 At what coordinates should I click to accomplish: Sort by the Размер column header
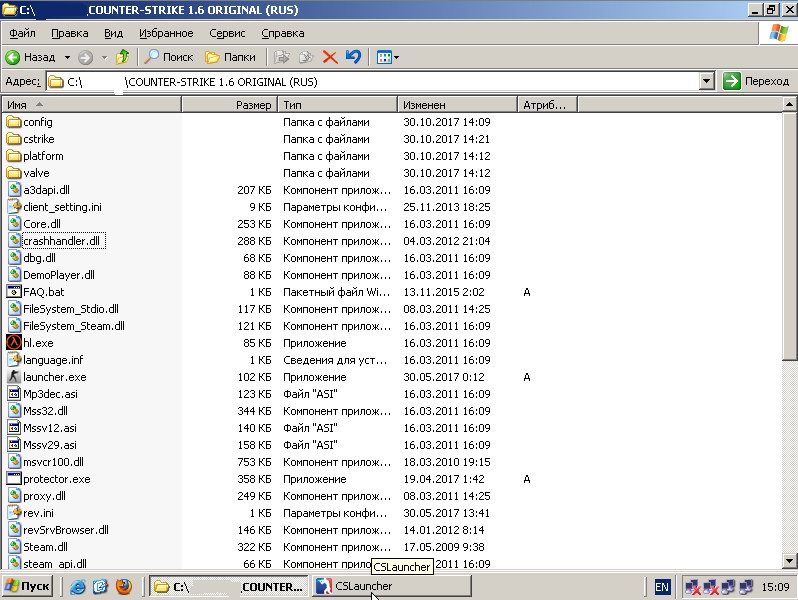pos(230,105)
